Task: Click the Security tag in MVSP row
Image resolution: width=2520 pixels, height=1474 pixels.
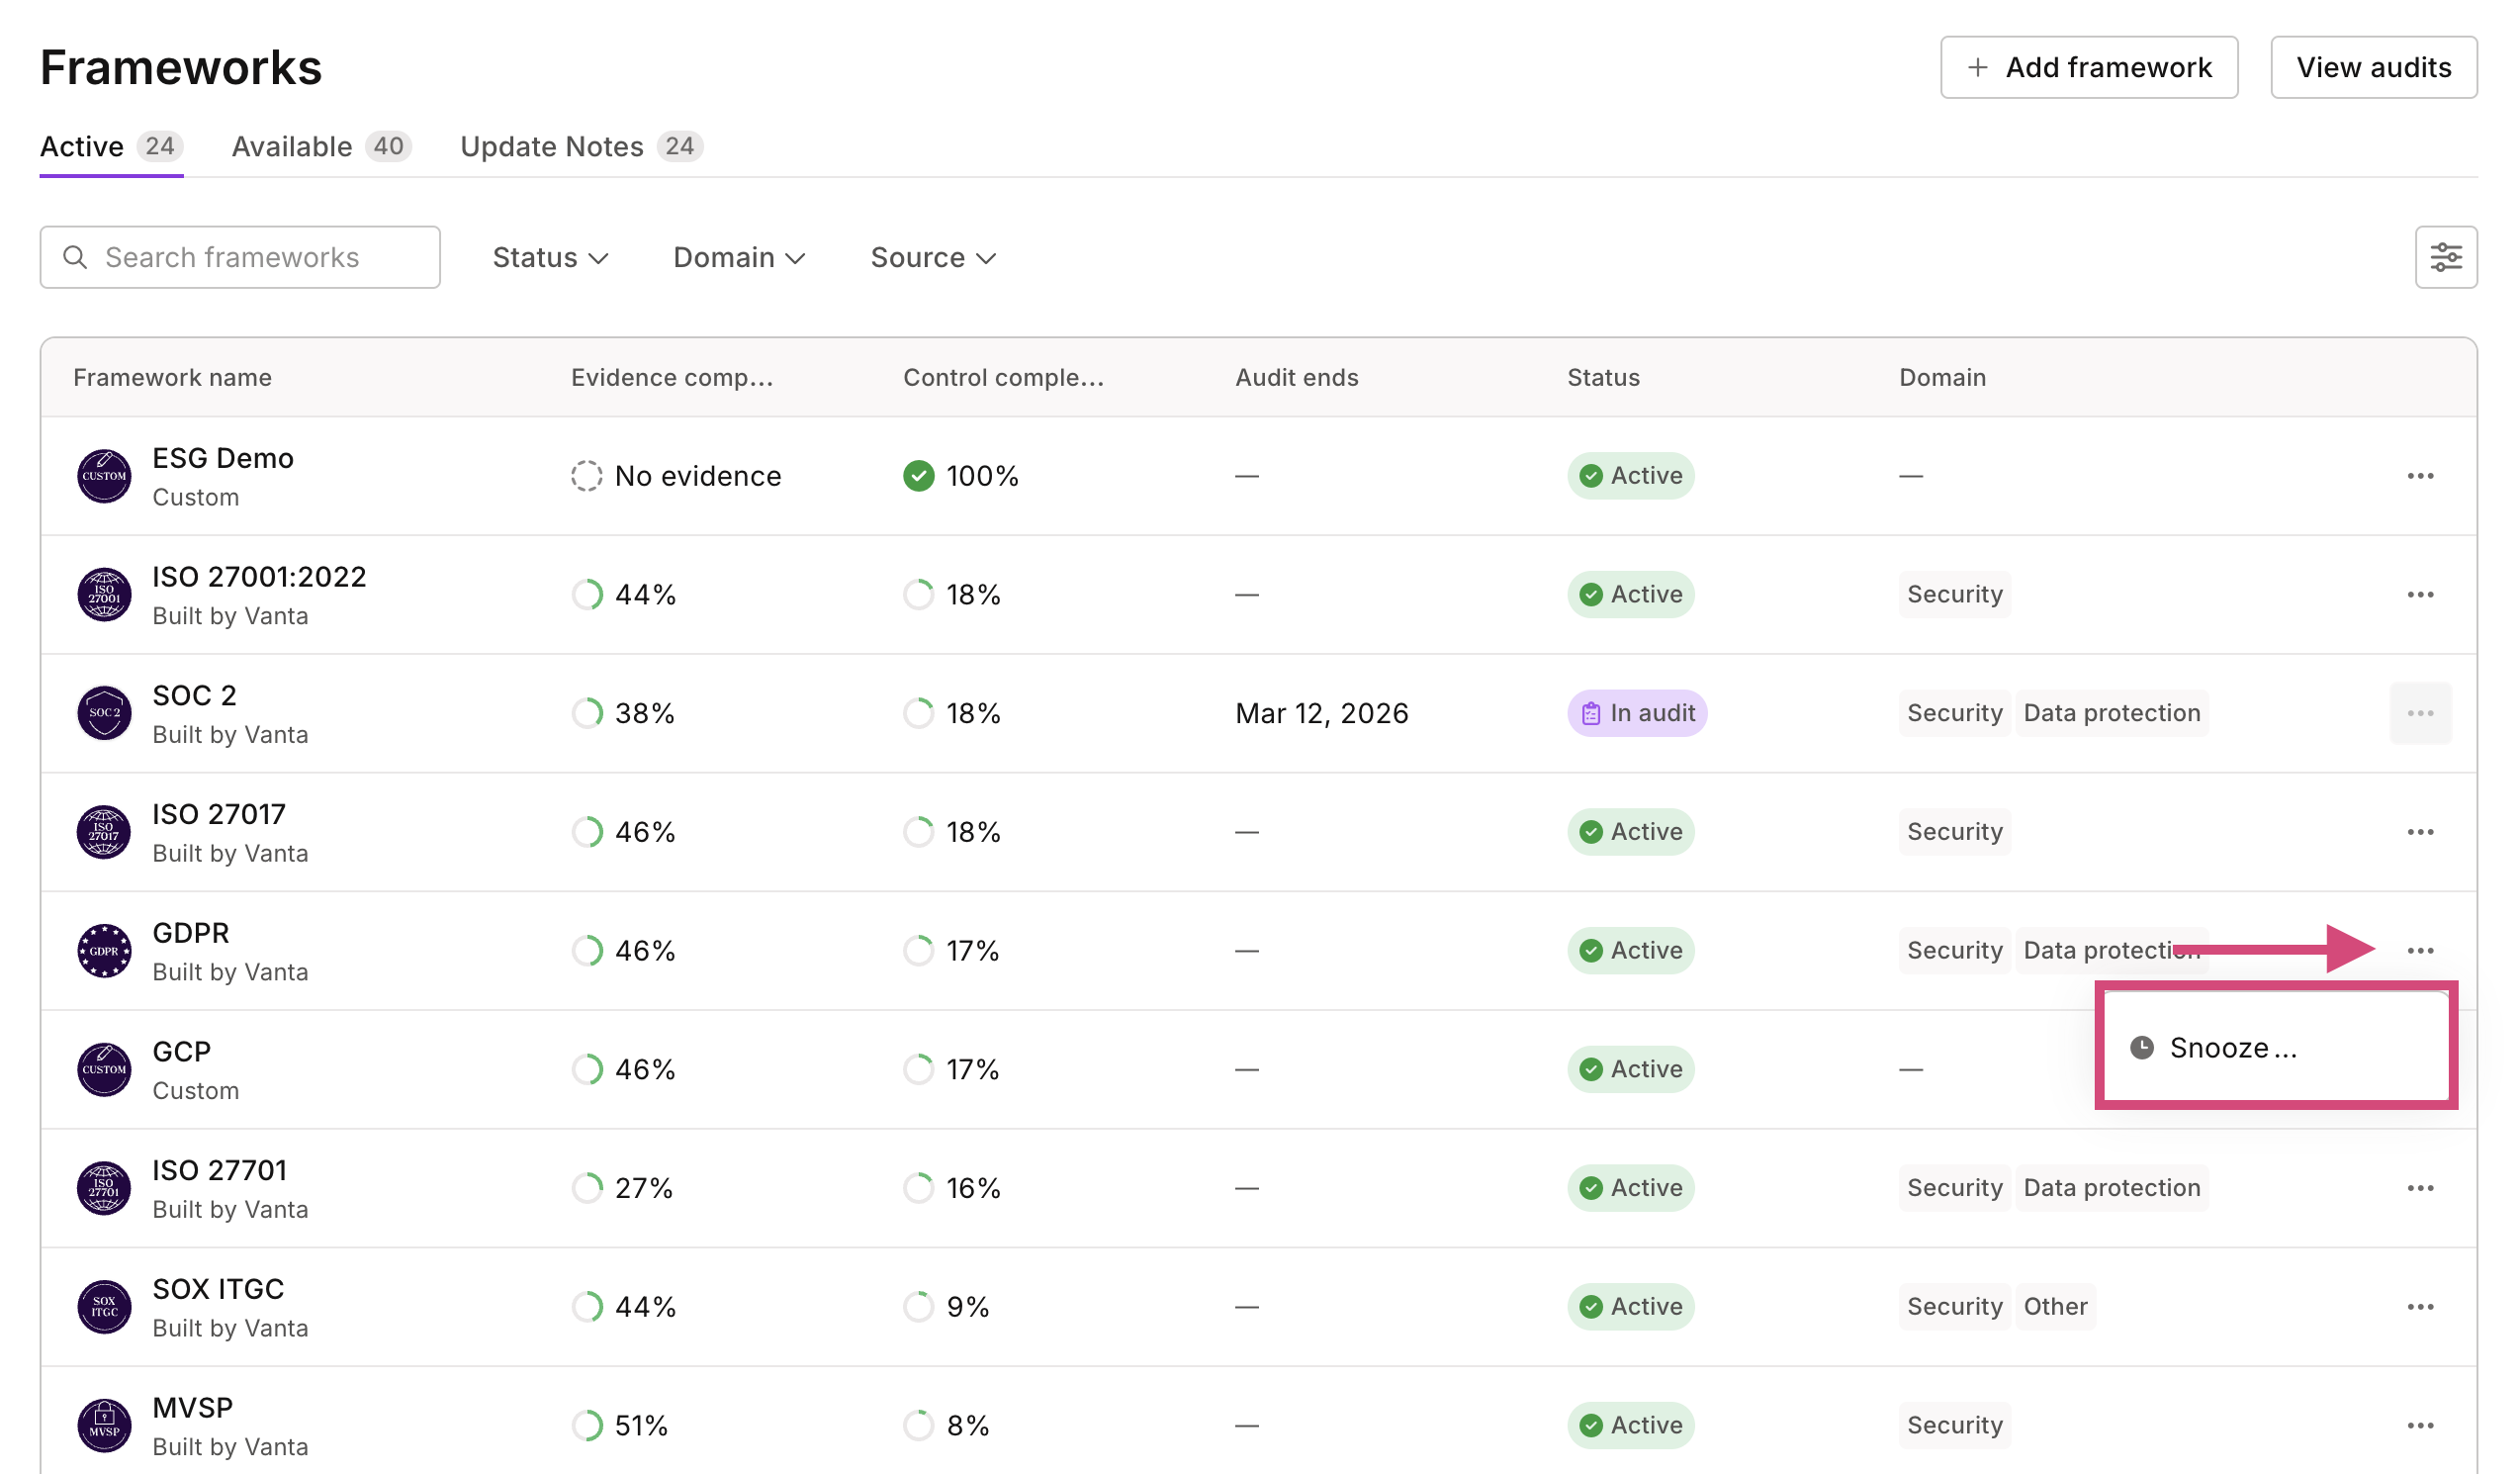Action: [x=1954, y=1426]
